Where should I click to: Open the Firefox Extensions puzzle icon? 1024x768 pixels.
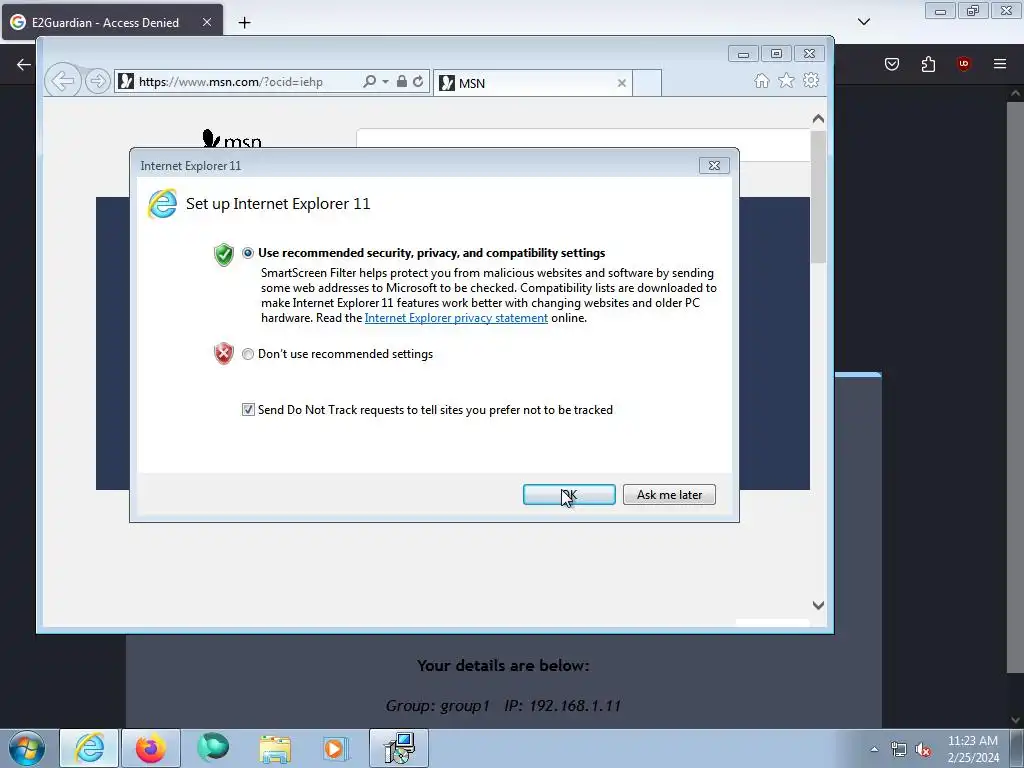(x=928, y=64)
